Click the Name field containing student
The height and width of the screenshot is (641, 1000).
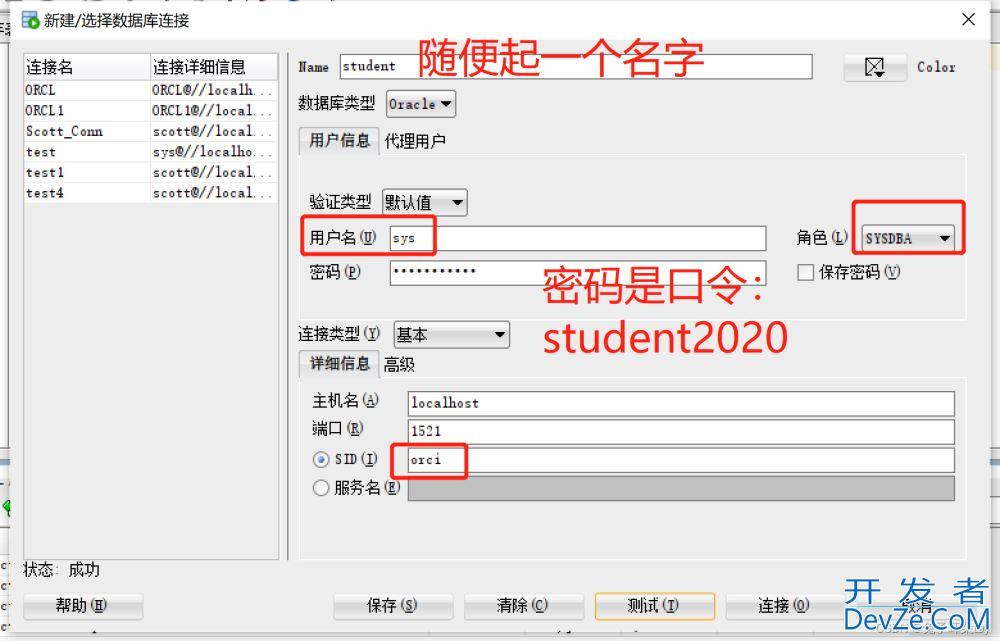point(576,66)
